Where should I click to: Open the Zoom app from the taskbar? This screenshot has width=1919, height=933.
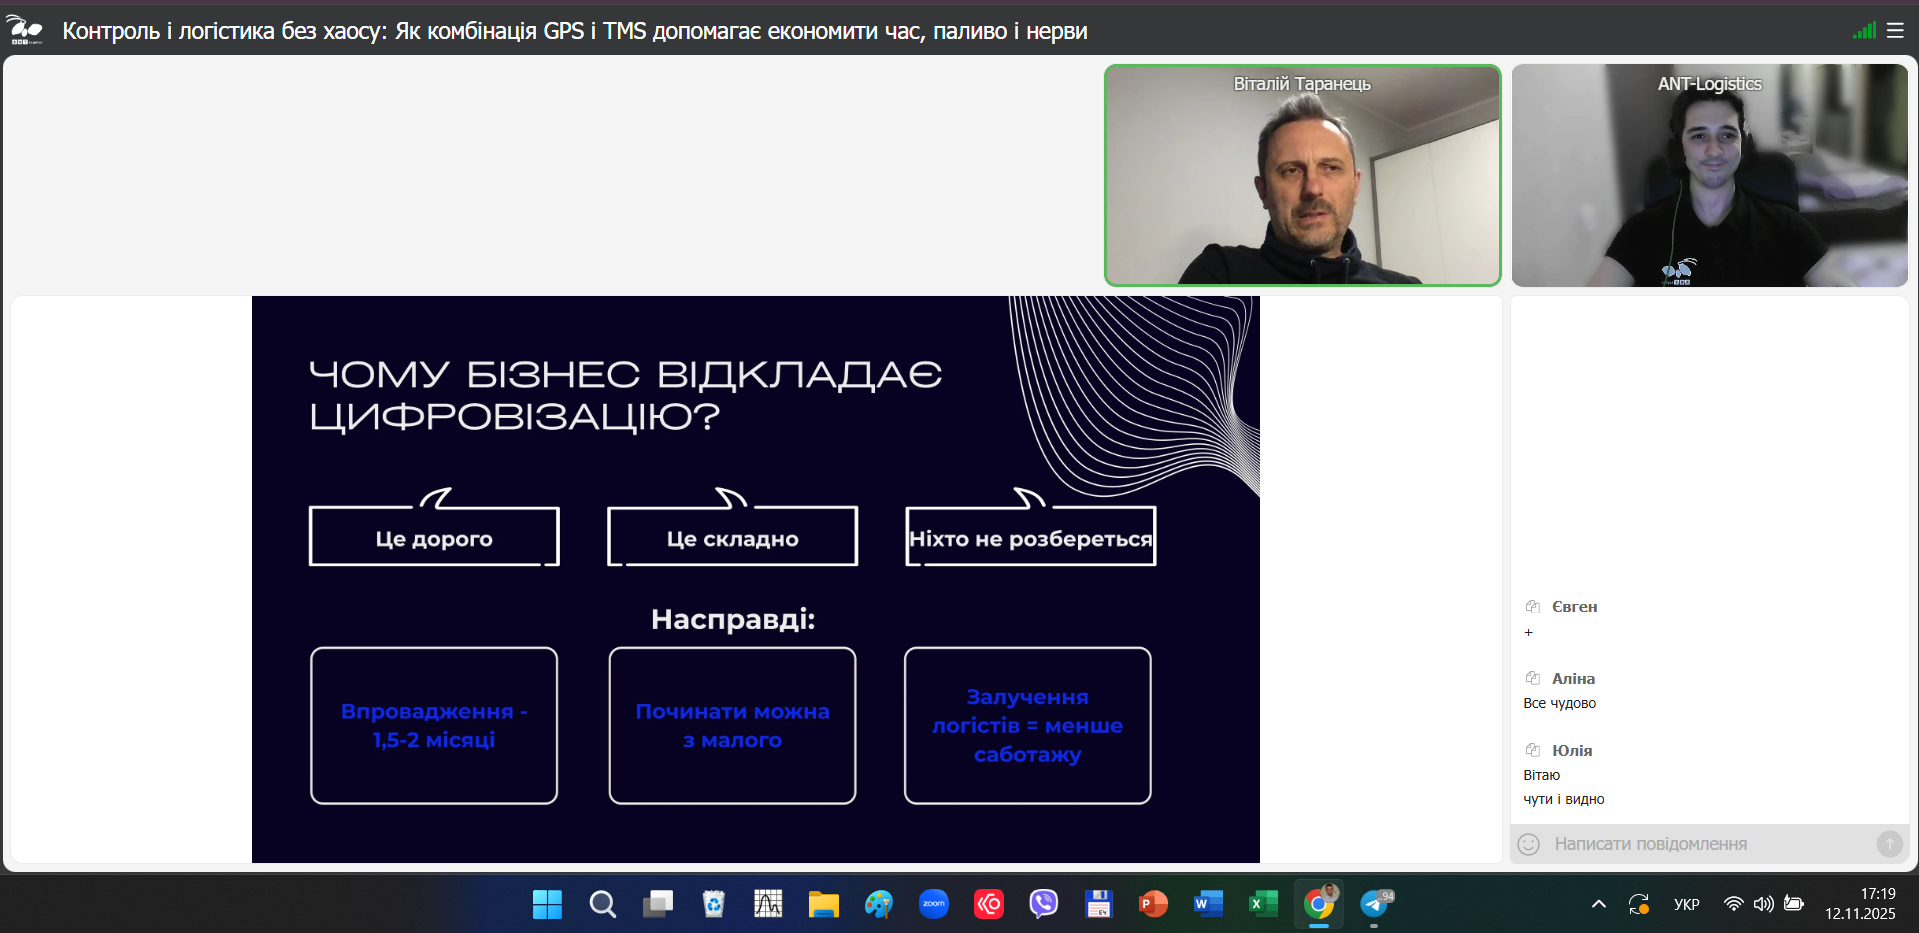pyautogui.click(x=933, y=904)
